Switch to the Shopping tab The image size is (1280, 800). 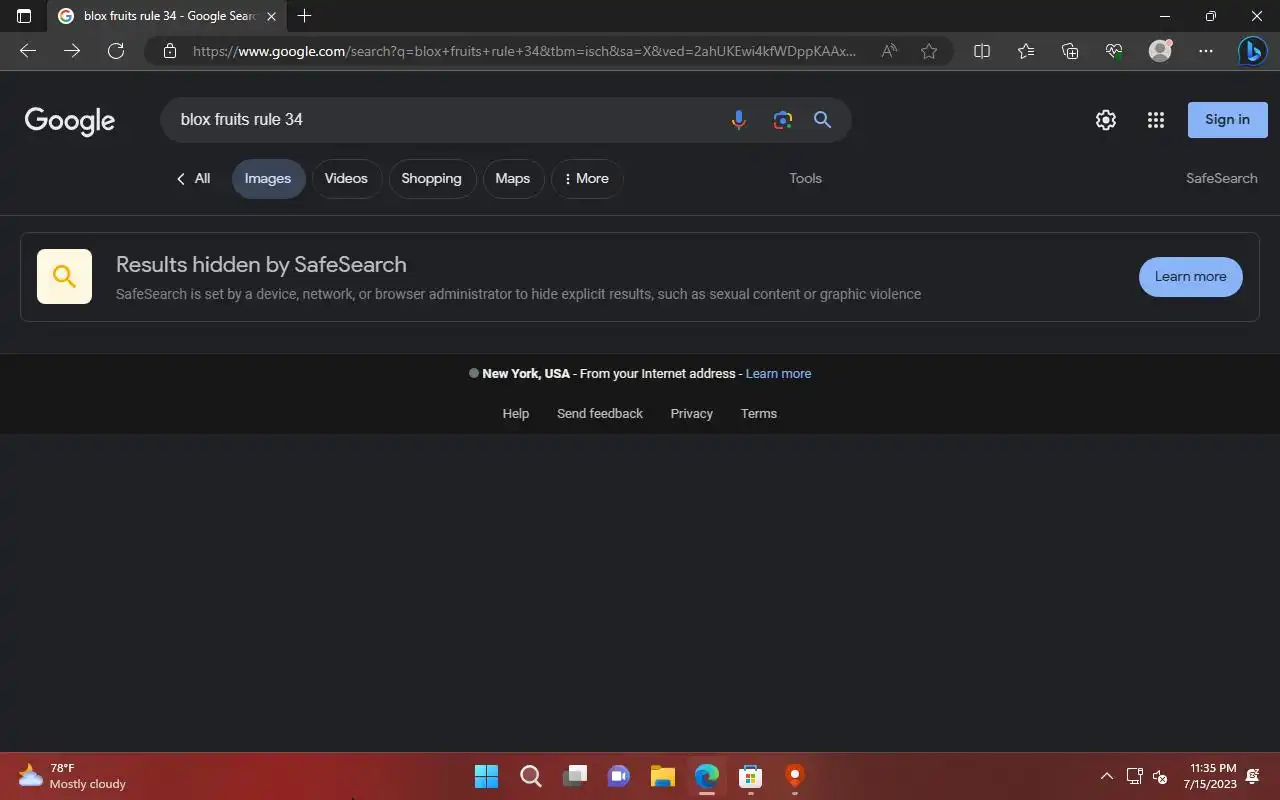coord(431,179)
